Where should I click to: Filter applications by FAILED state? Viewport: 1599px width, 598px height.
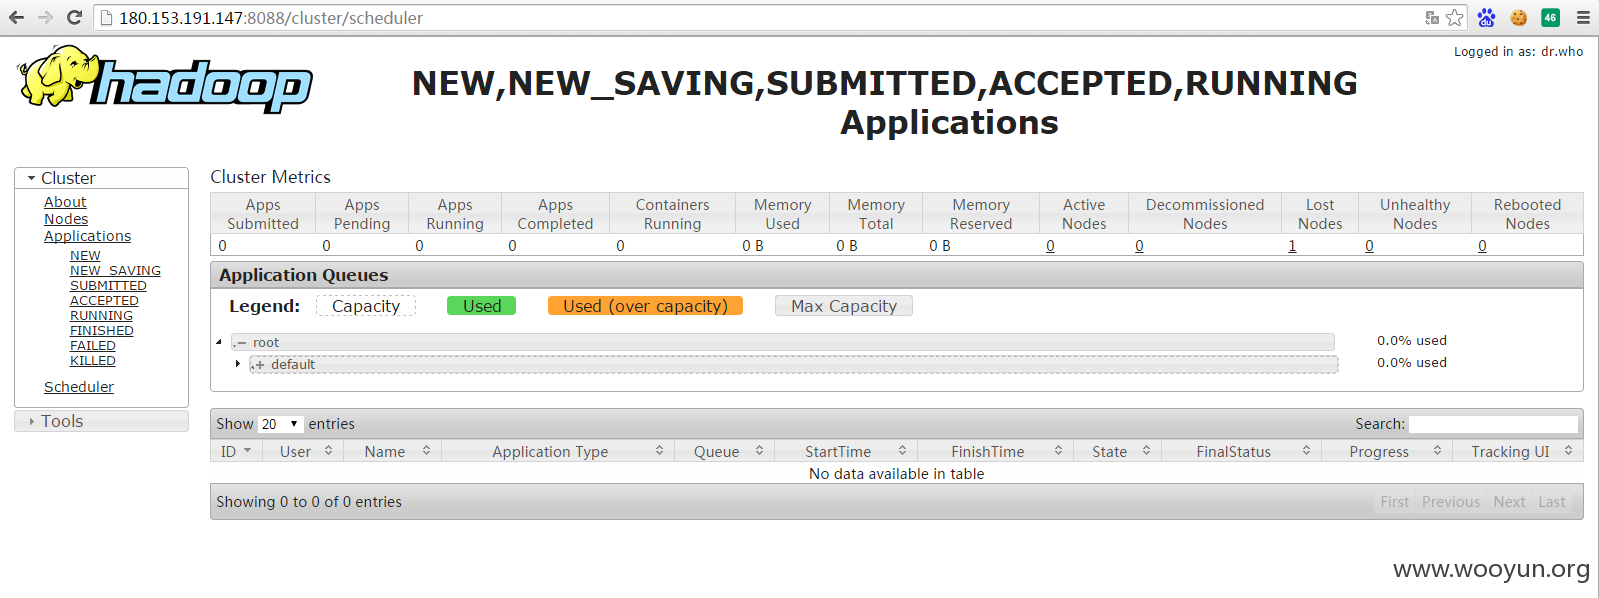tap(93, 346)
